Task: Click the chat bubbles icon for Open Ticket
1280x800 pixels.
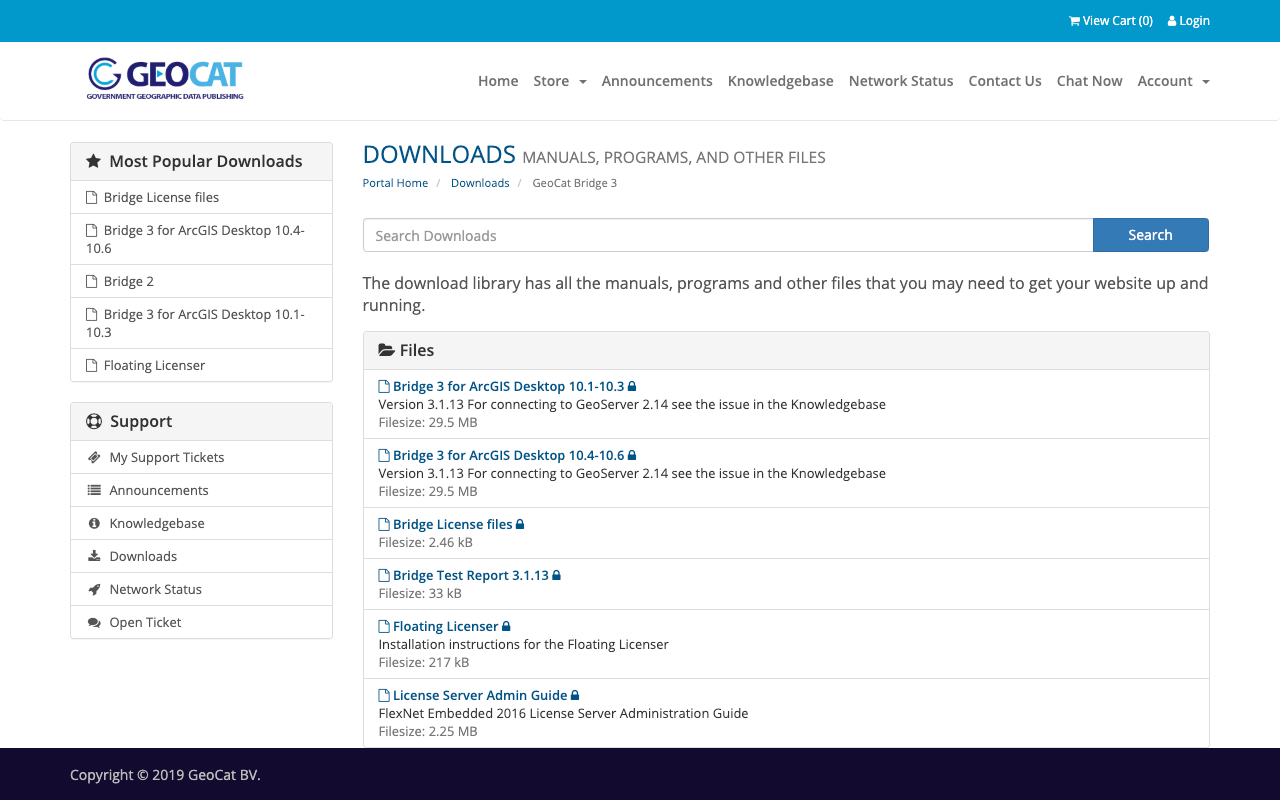Action: [94, 622]
